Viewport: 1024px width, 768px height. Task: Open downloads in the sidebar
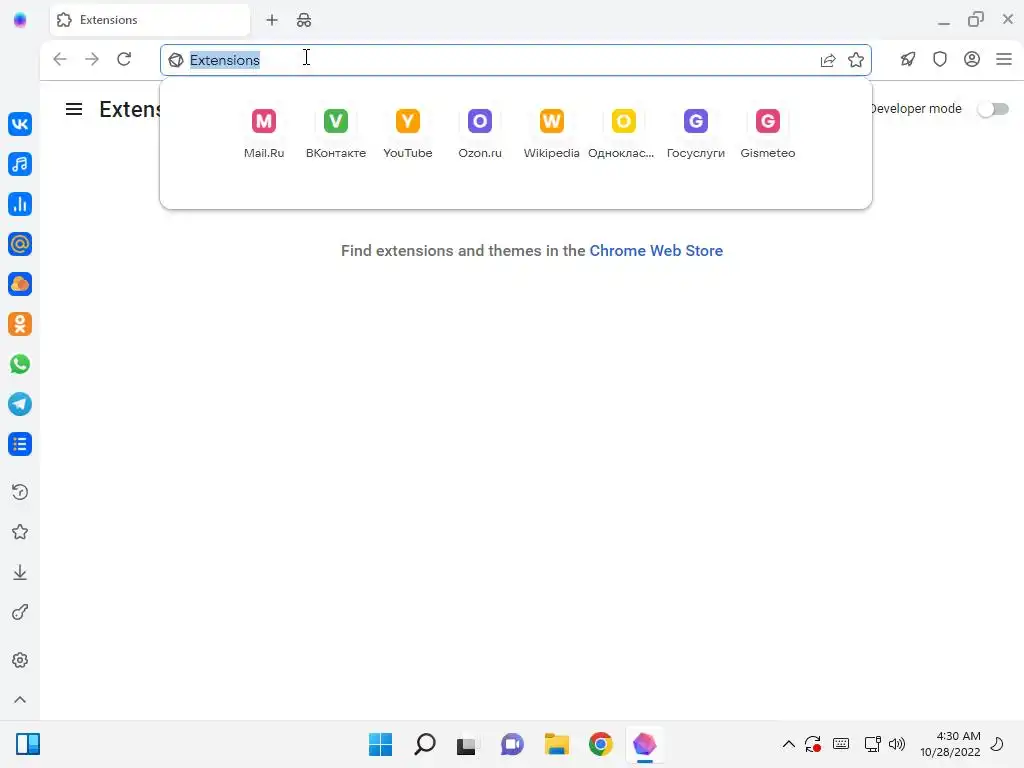coord(20,573)
